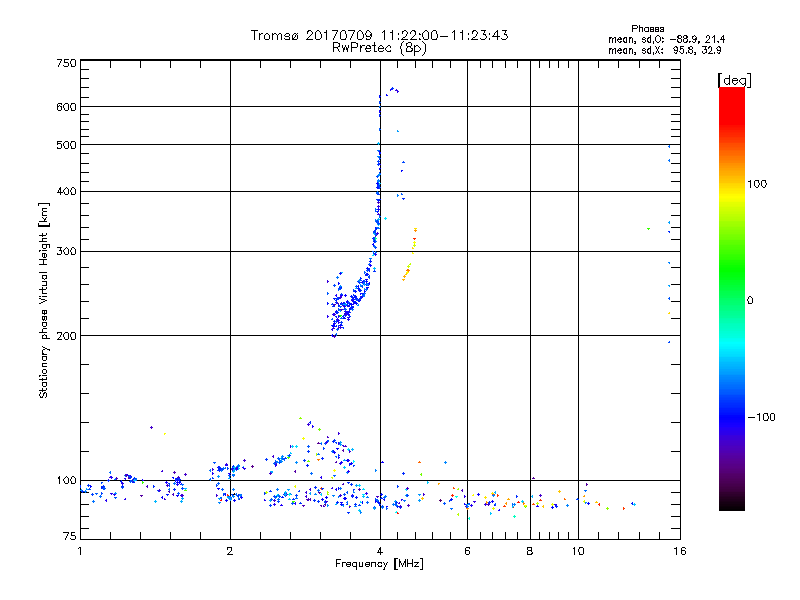Click the y-axis tick label '300'
This screenshot has width=800, height=600.
tap(66, 251)
